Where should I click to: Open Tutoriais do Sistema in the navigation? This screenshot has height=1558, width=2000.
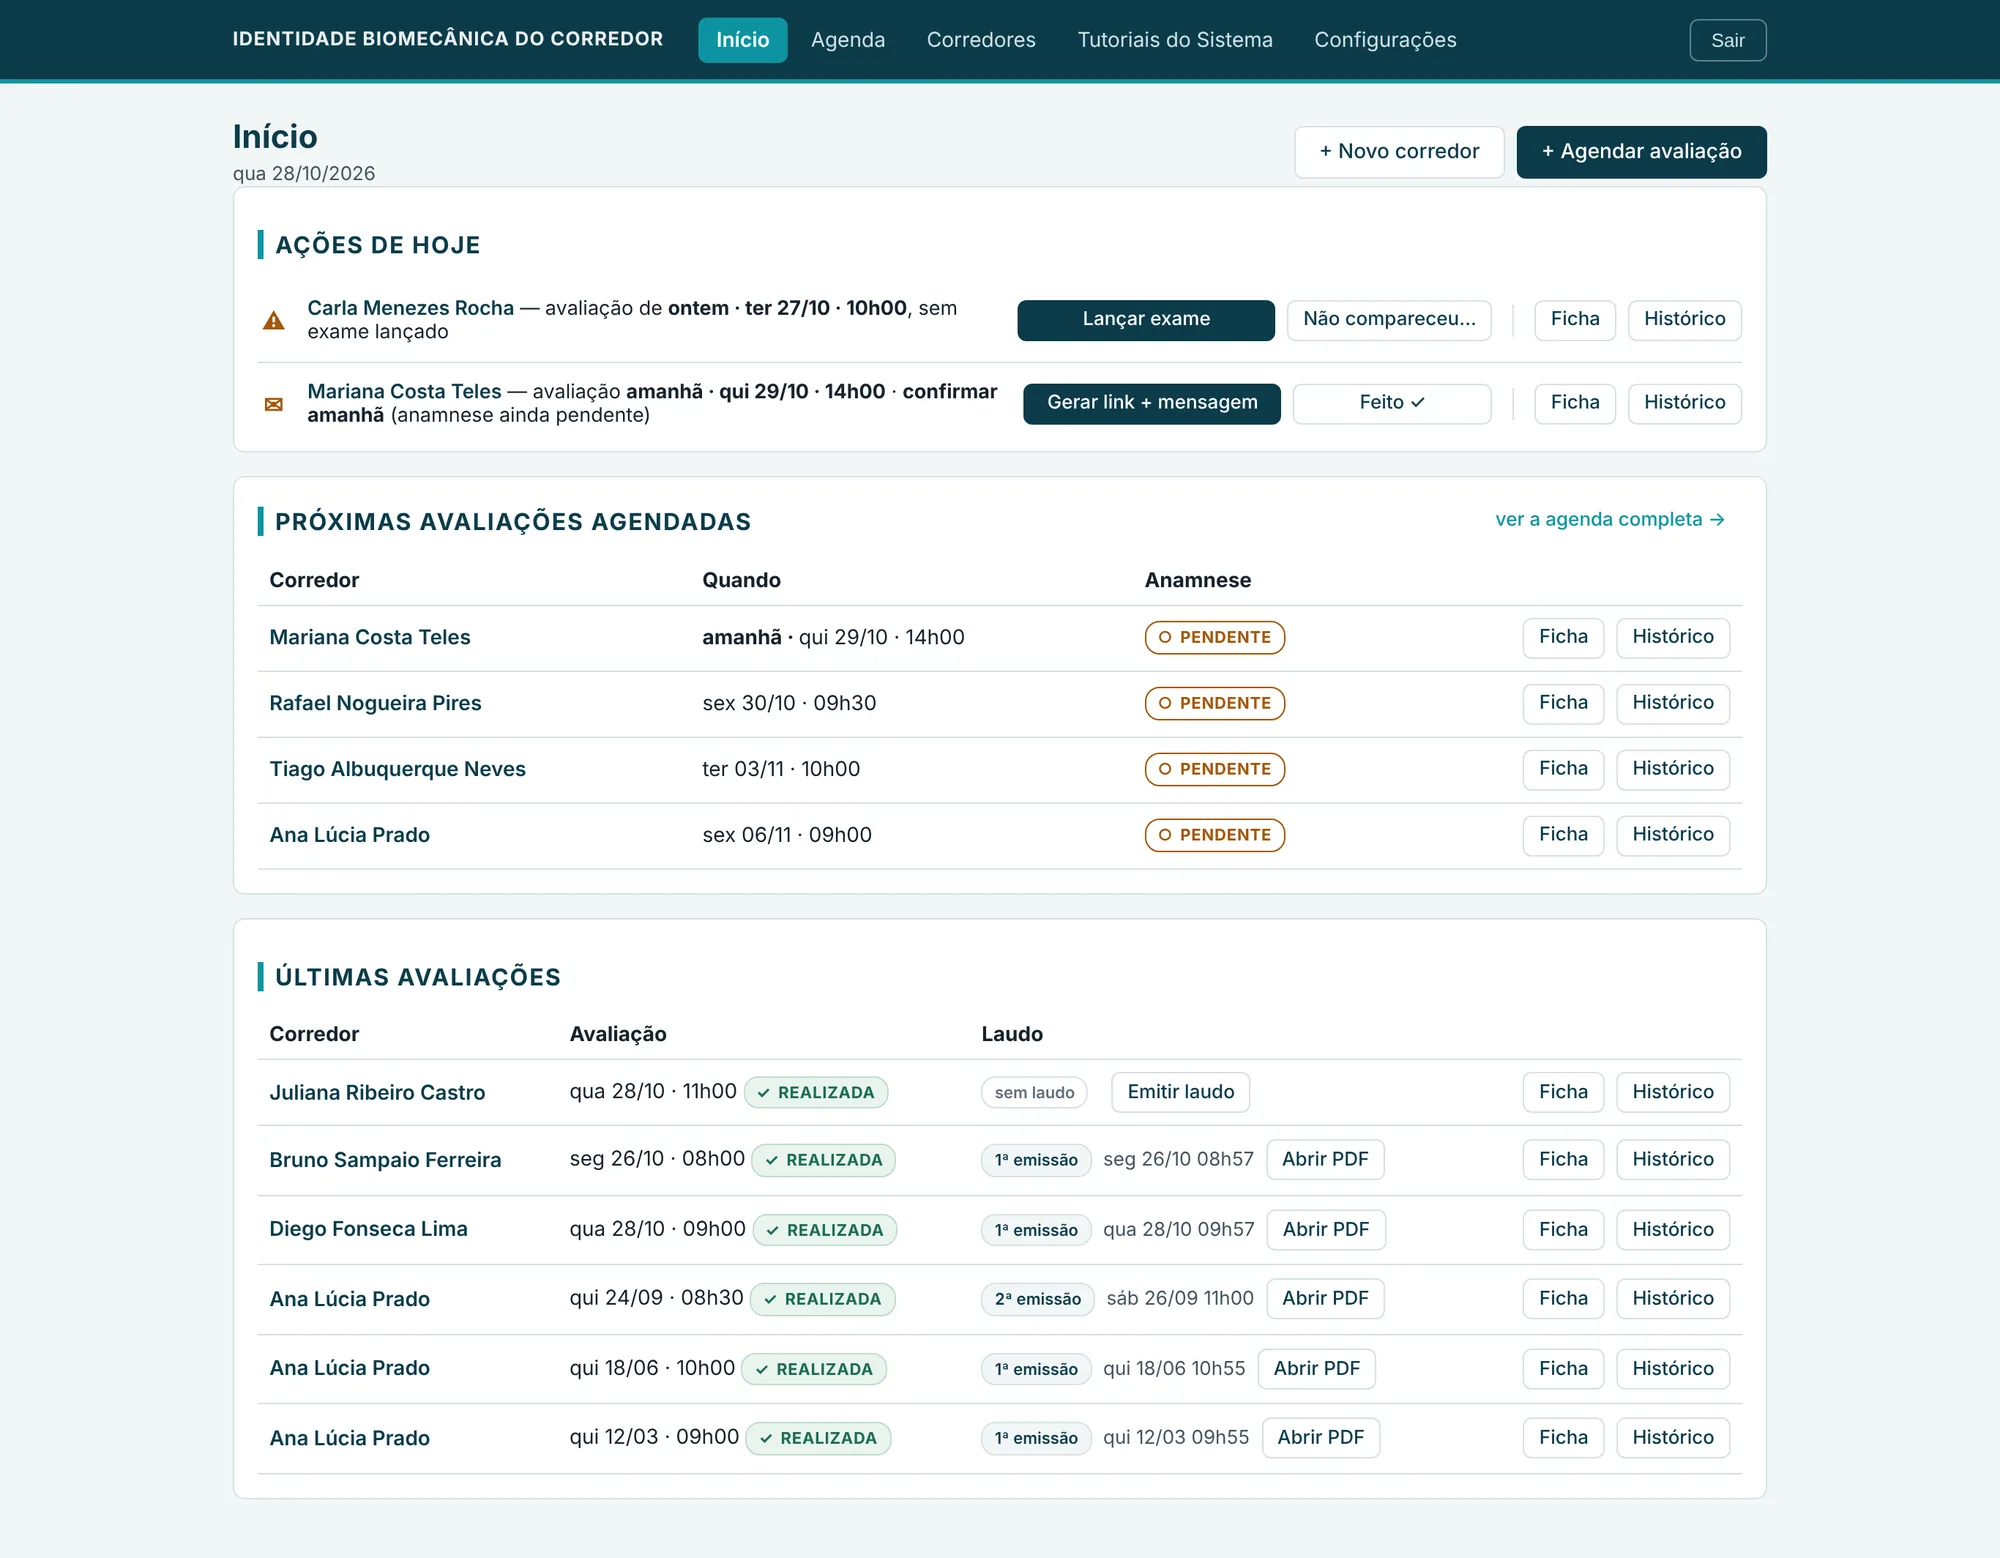pos(1175,40)
